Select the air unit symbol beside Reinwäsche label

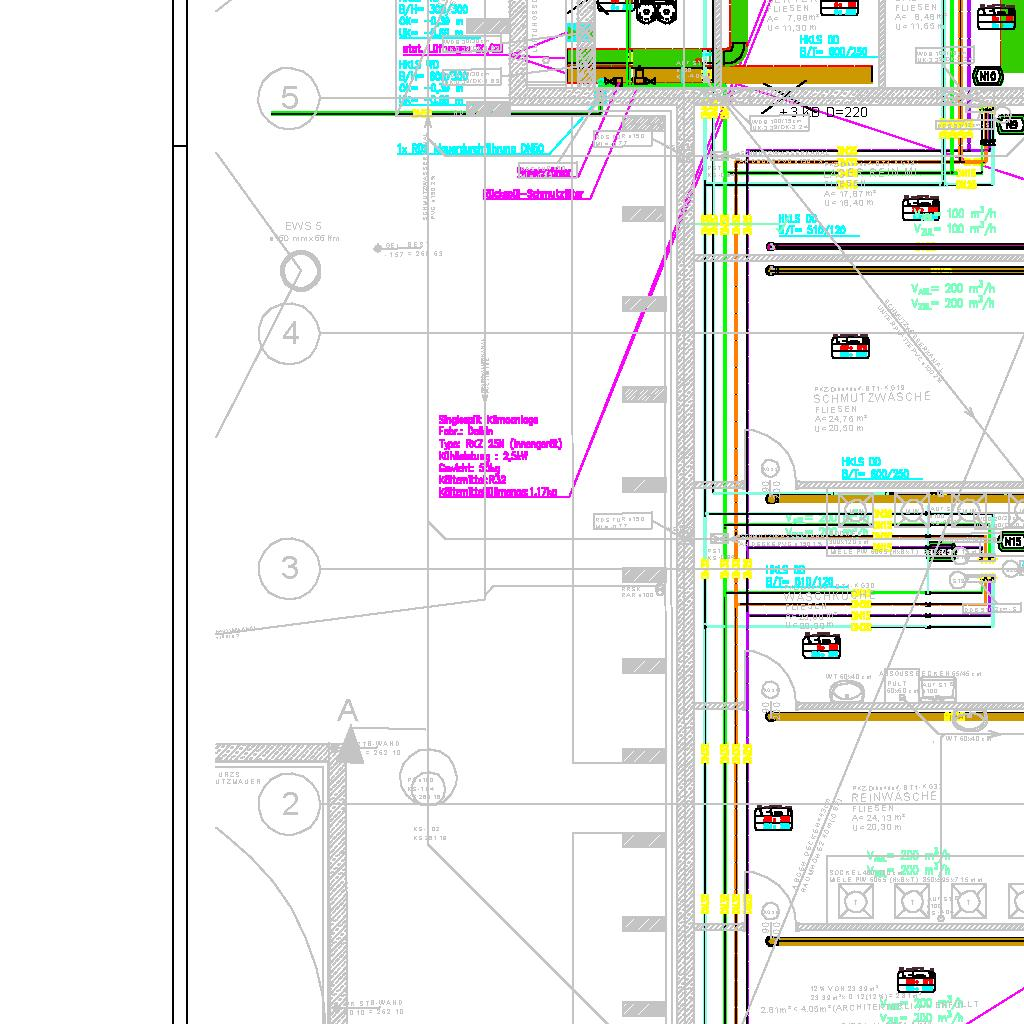773,818
